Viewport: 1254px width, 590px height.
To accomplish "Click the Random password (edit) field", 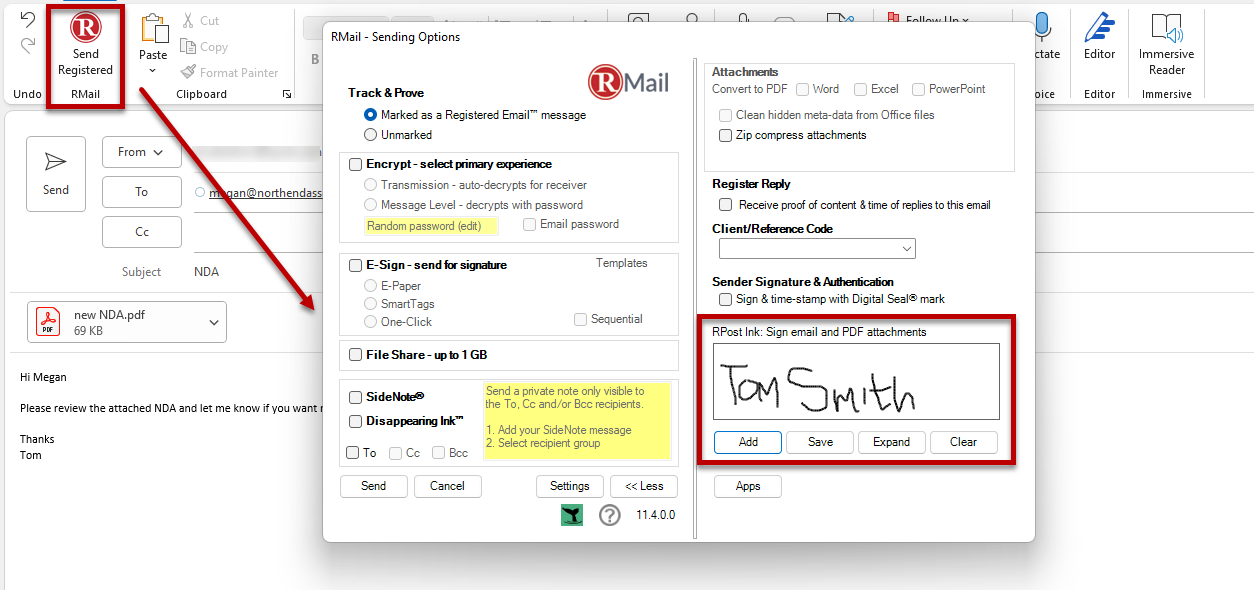I will pos(431,226).
